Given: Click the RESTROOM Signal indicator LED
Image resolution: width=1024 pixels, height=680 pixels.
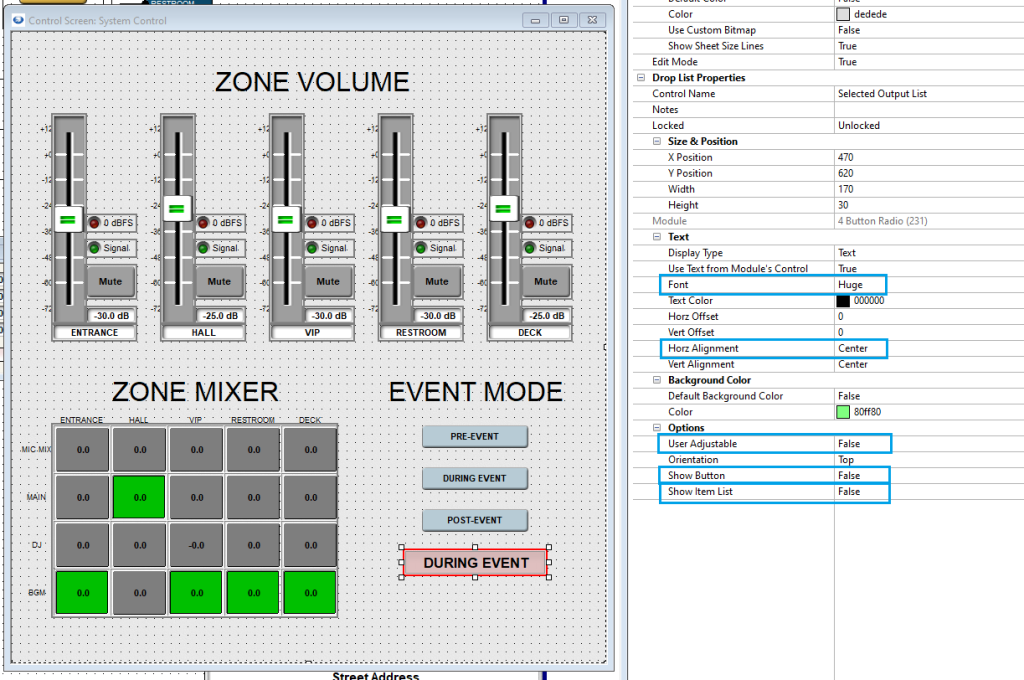Looking at the screenshot, I should tap(421, 248).
